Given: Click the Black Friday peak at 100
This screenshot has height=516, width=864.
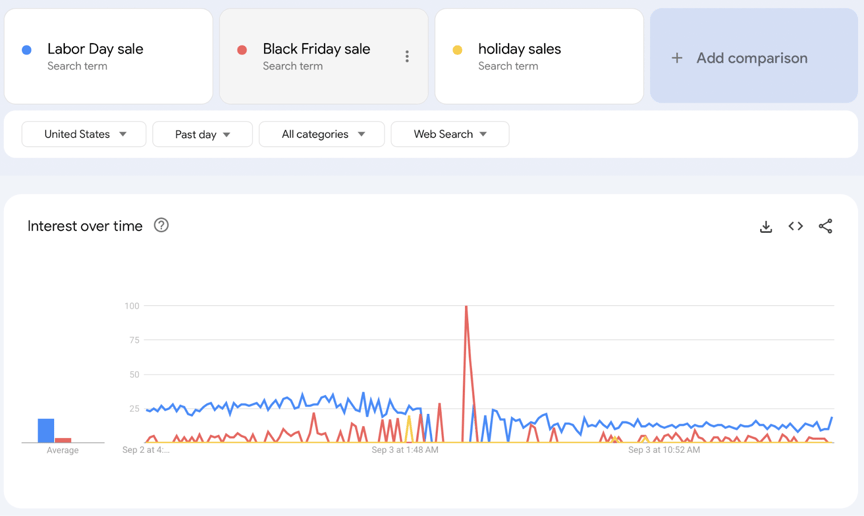Looking at the screenshot, I should 466,308.
